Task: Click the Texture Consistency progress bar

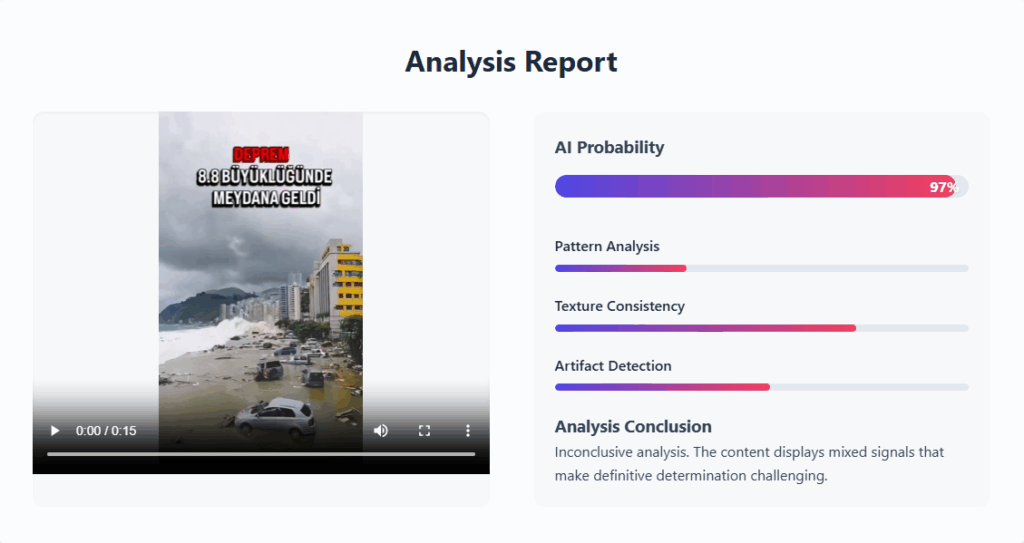Action: (761, 328)
